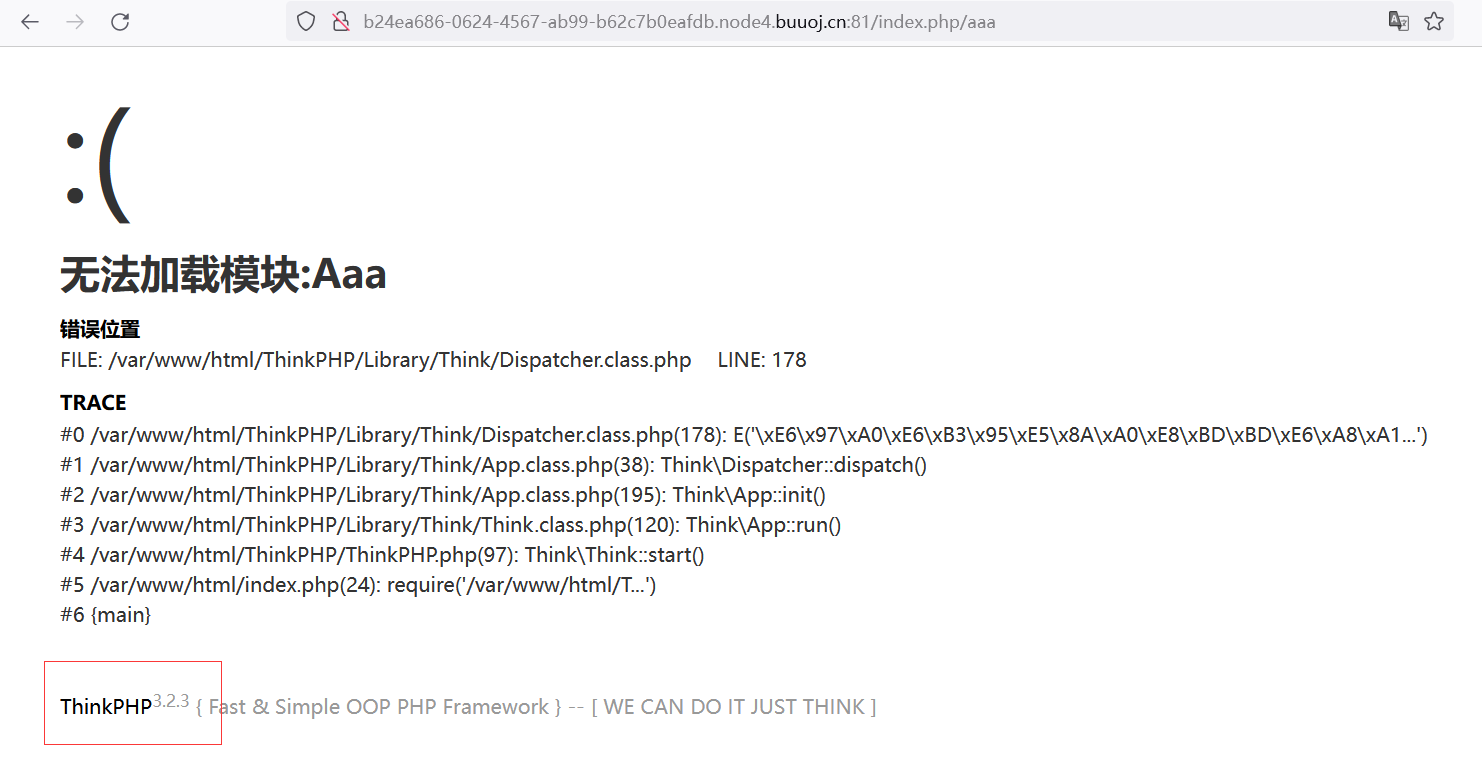Screen dimensions: 1482x759
Task: Click the Fast & Simple OOP PHP Framework tagline
Action: (379, 707)
